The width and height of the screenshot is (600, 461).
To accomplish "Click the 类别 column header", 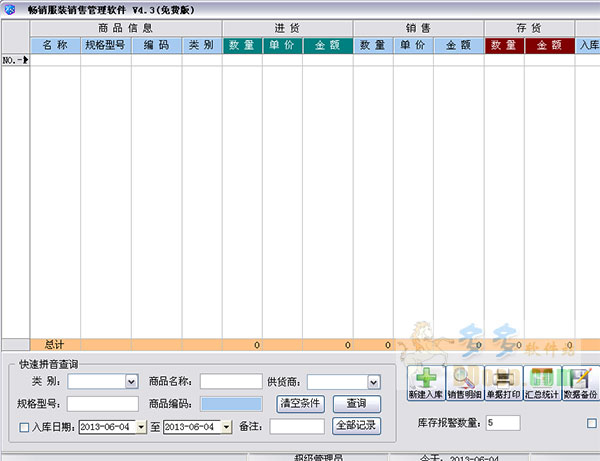I will 202,45.
